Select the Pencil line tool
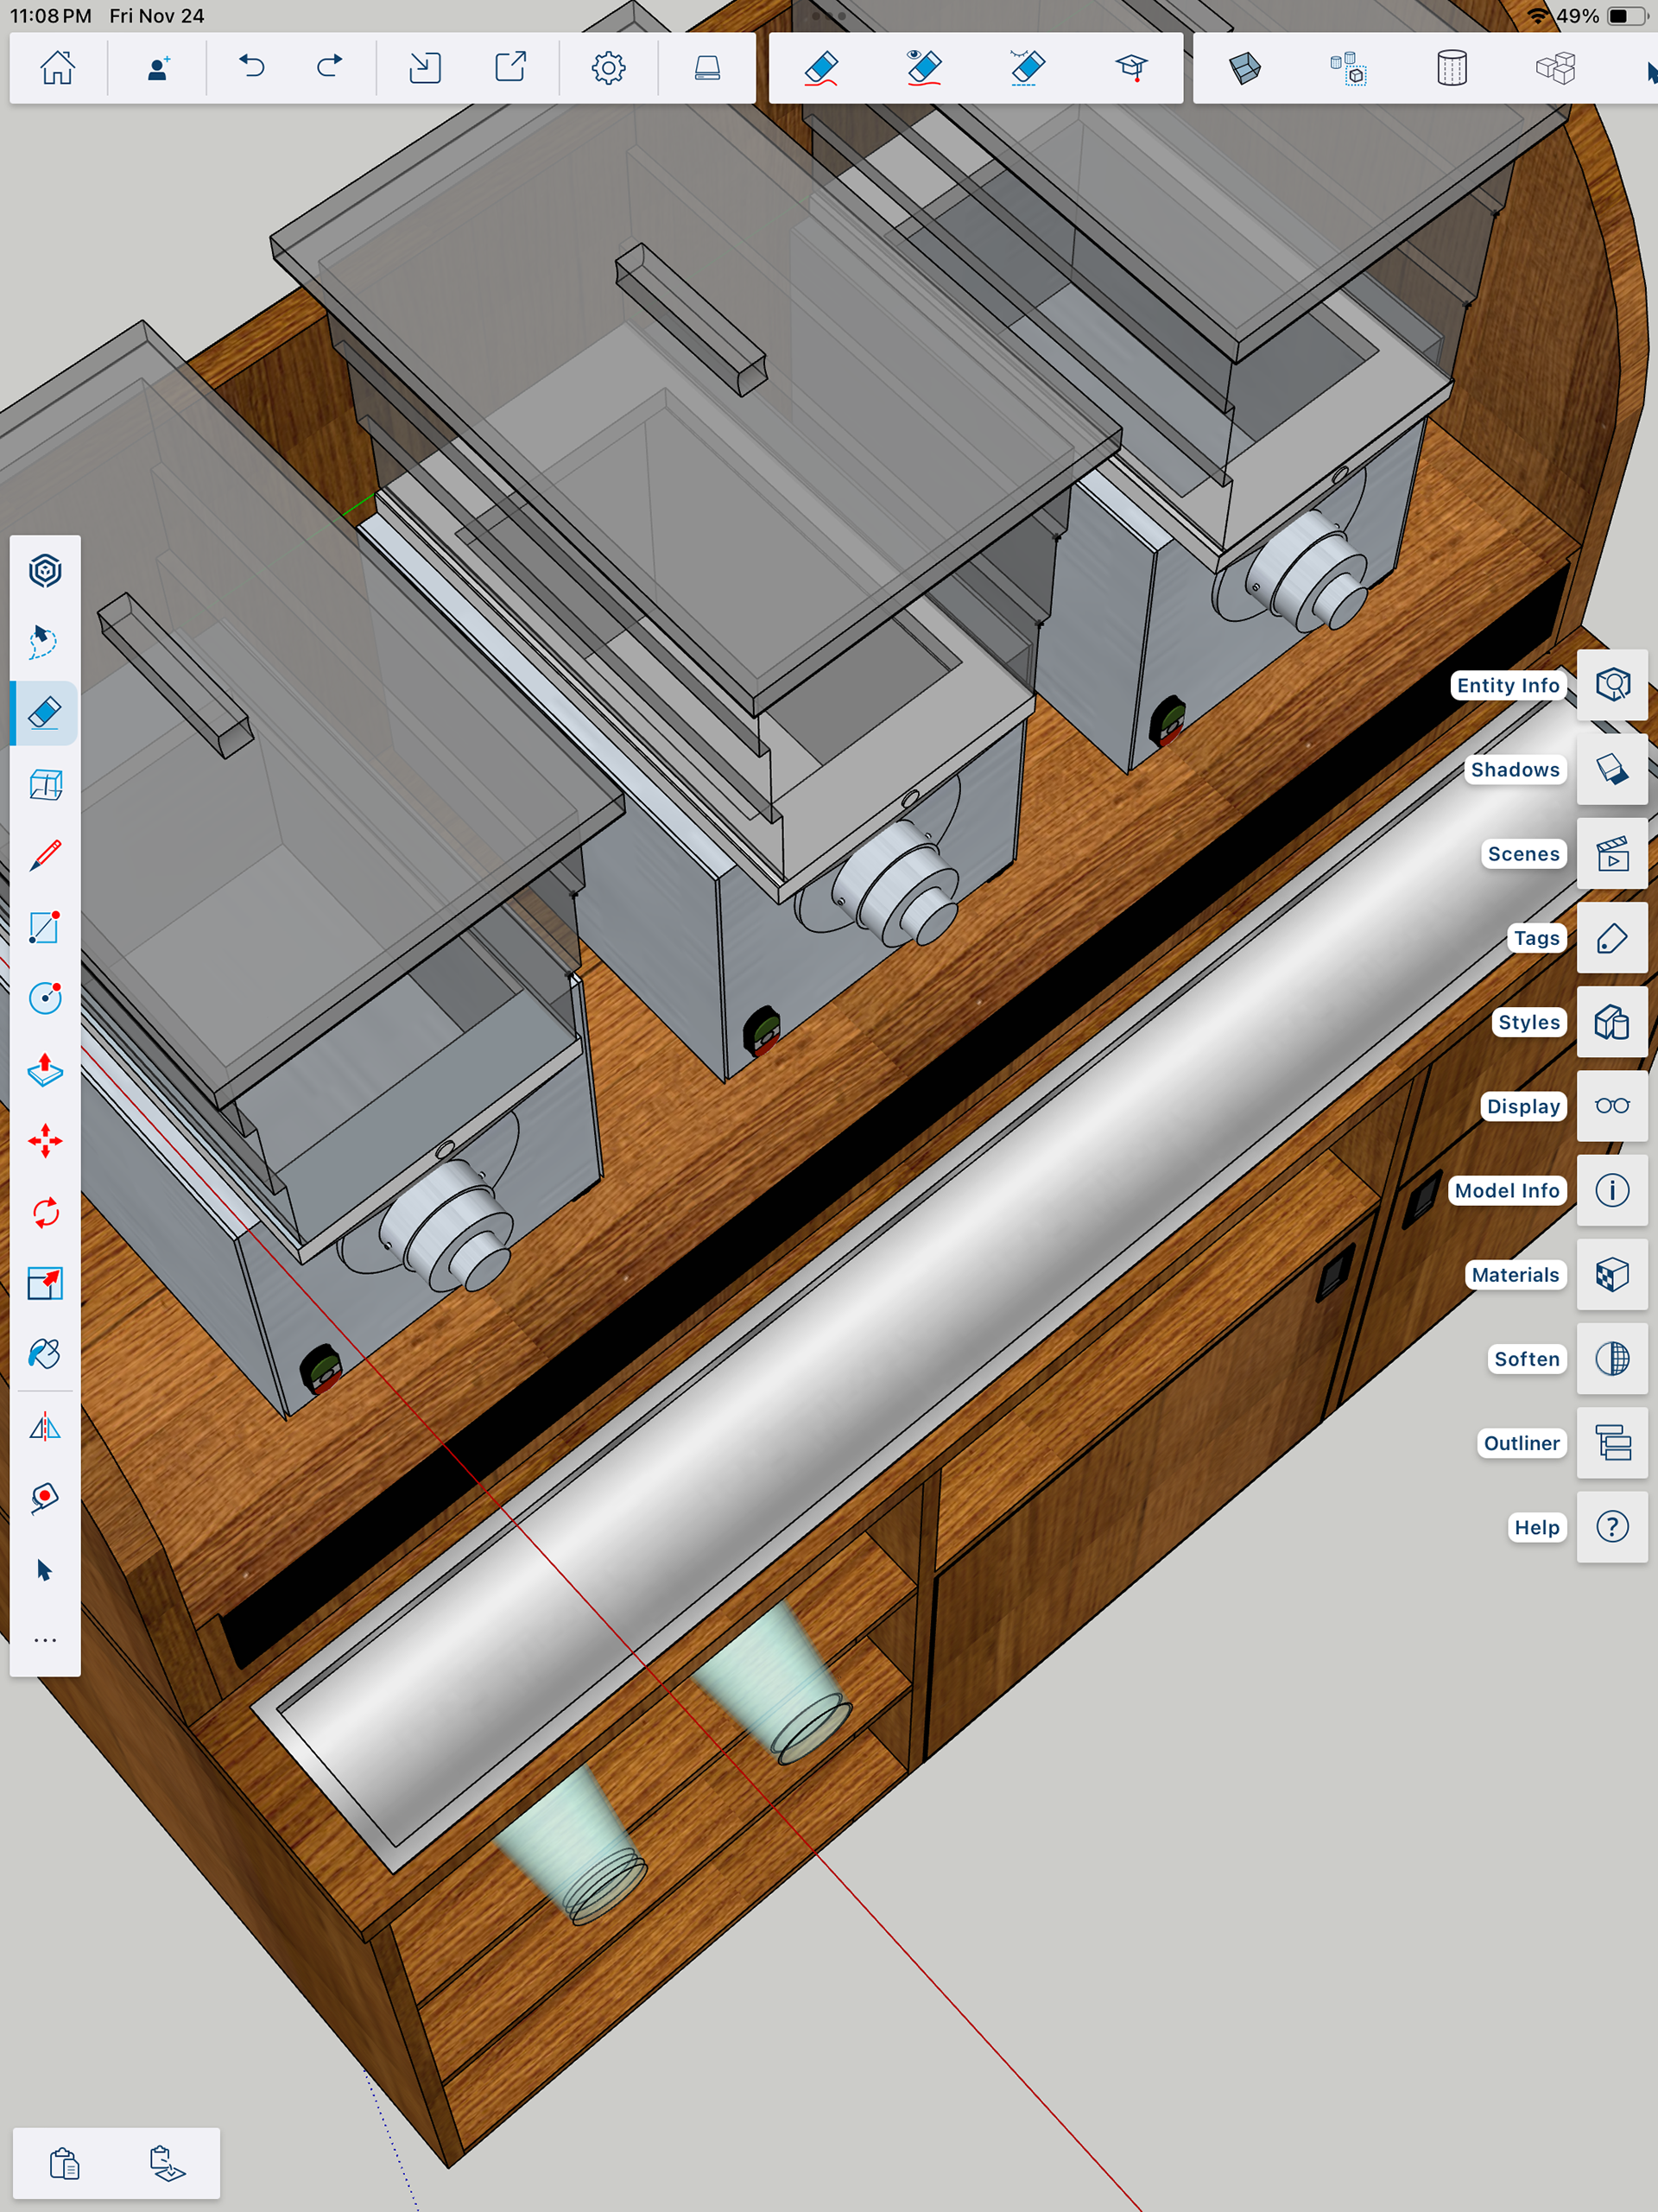This screenshot has width=1658, height=2212. 45,856
